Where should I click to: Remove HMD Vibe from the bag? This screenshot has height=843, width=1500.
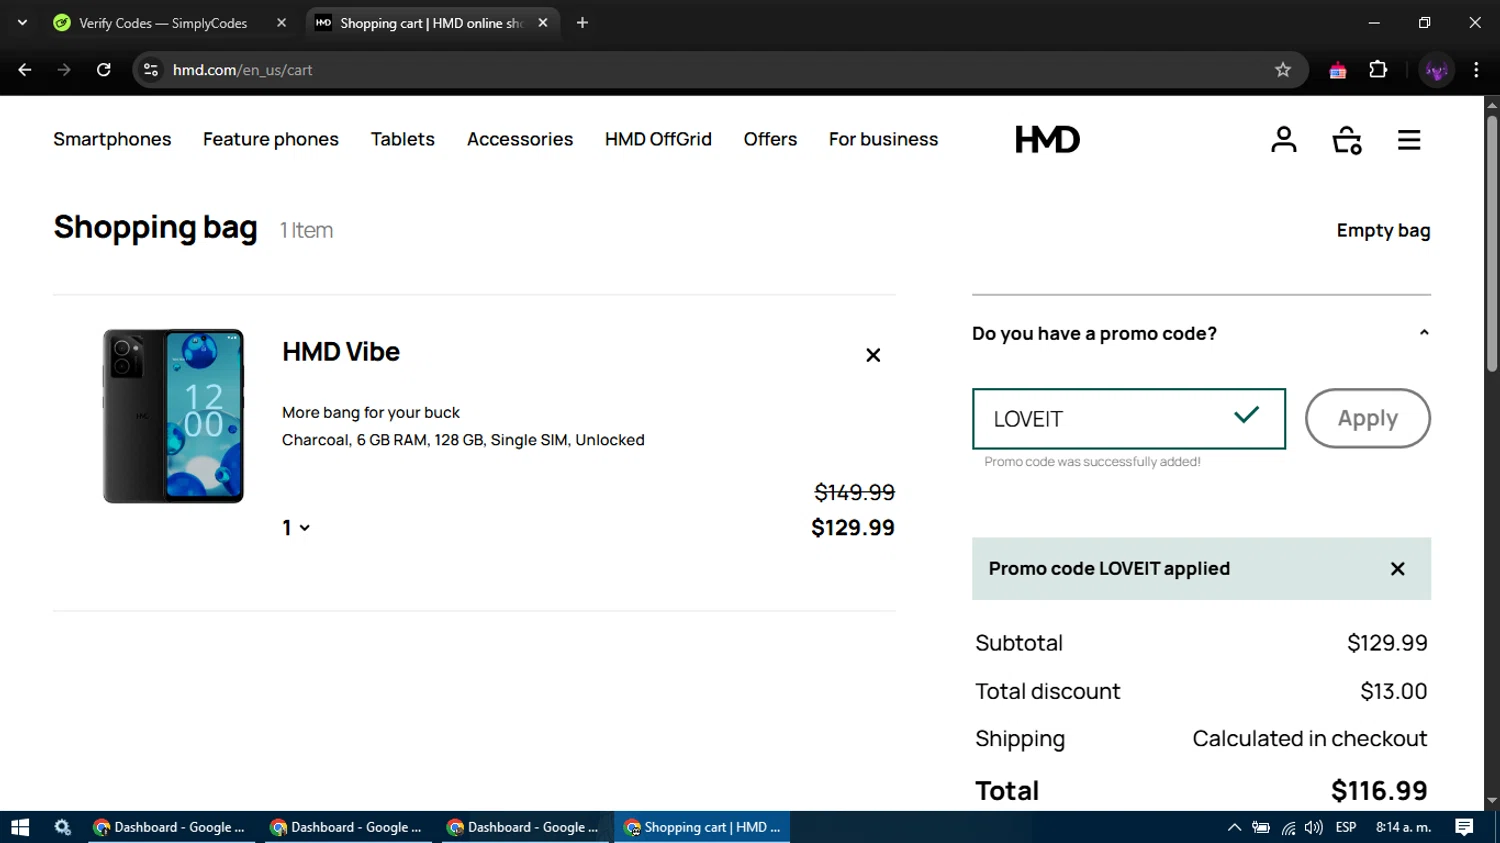(x=873, y=355)
